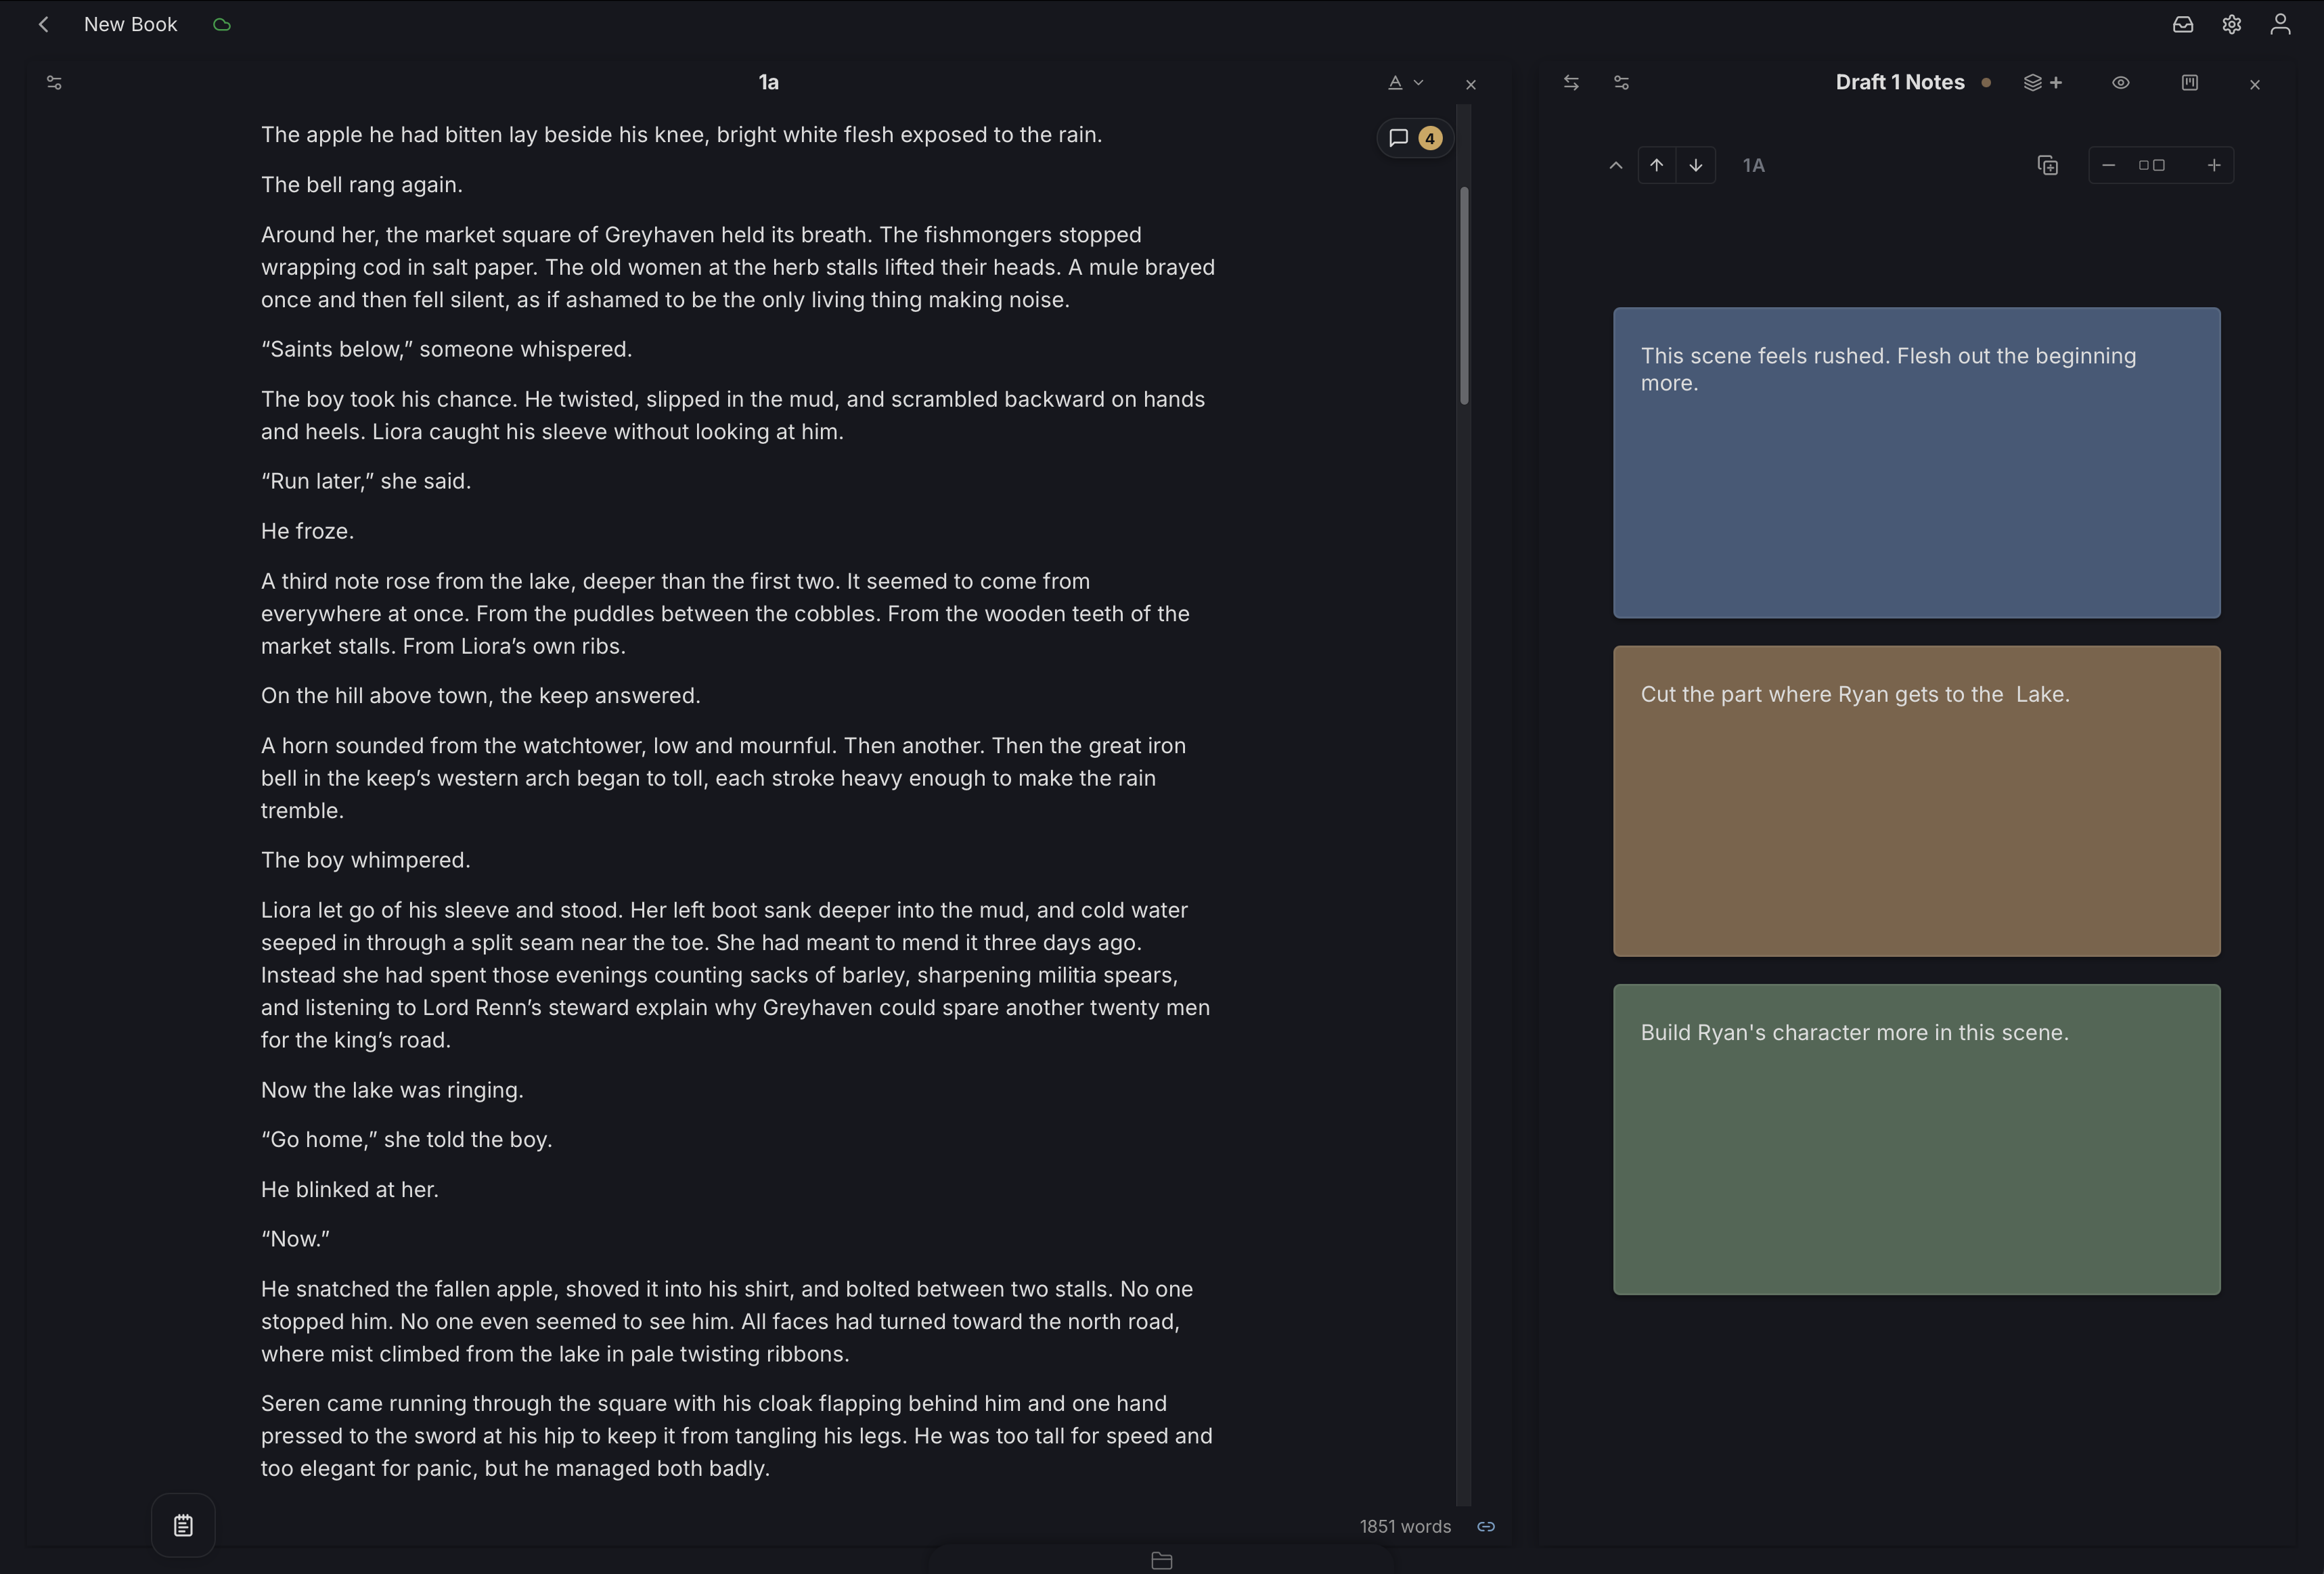
Task: Go back using the top-left arrow
Action: pyautogui.click(x=43, y=24)
